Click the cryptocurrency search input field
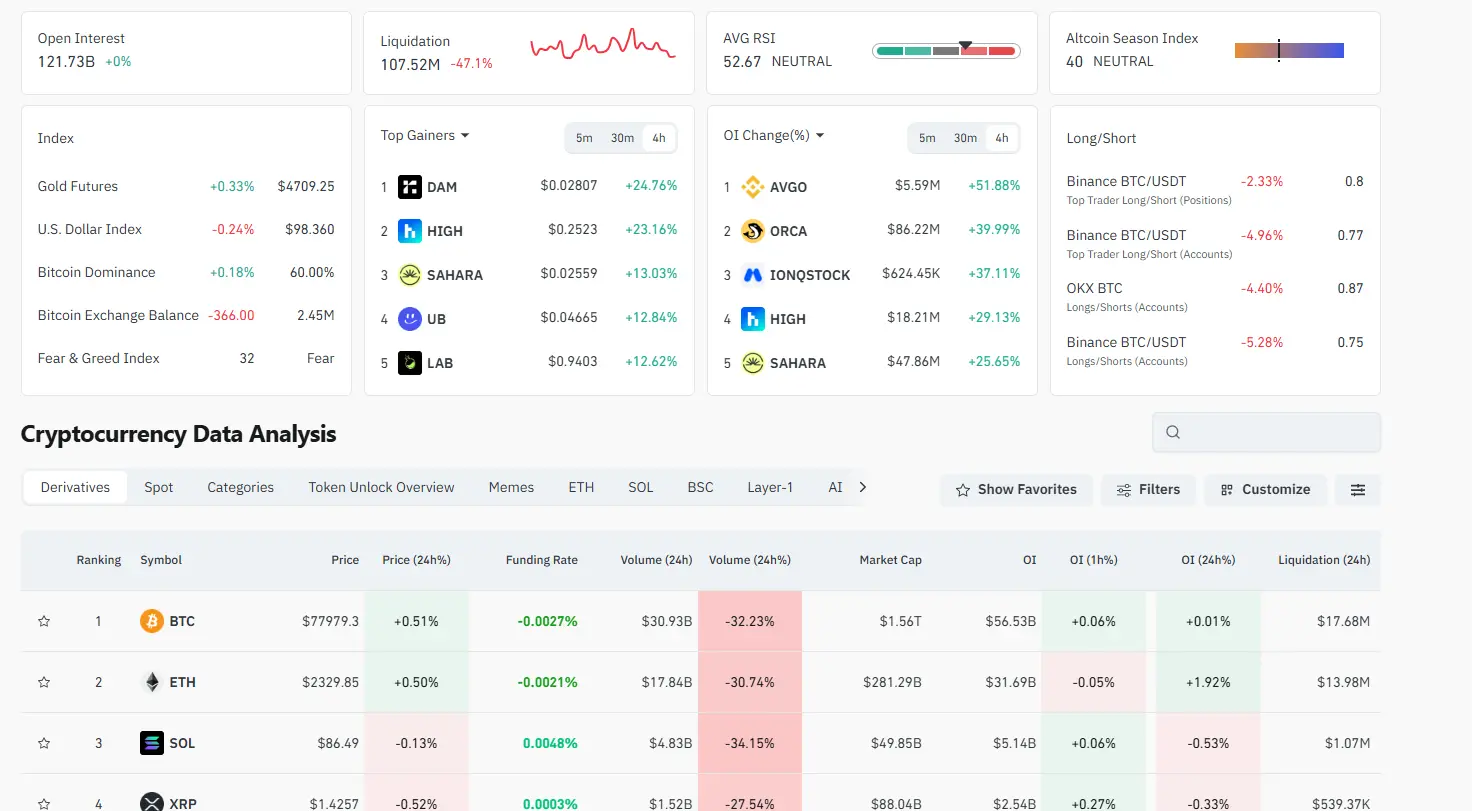1472x811 pixels. click(x=1266, y=432)
